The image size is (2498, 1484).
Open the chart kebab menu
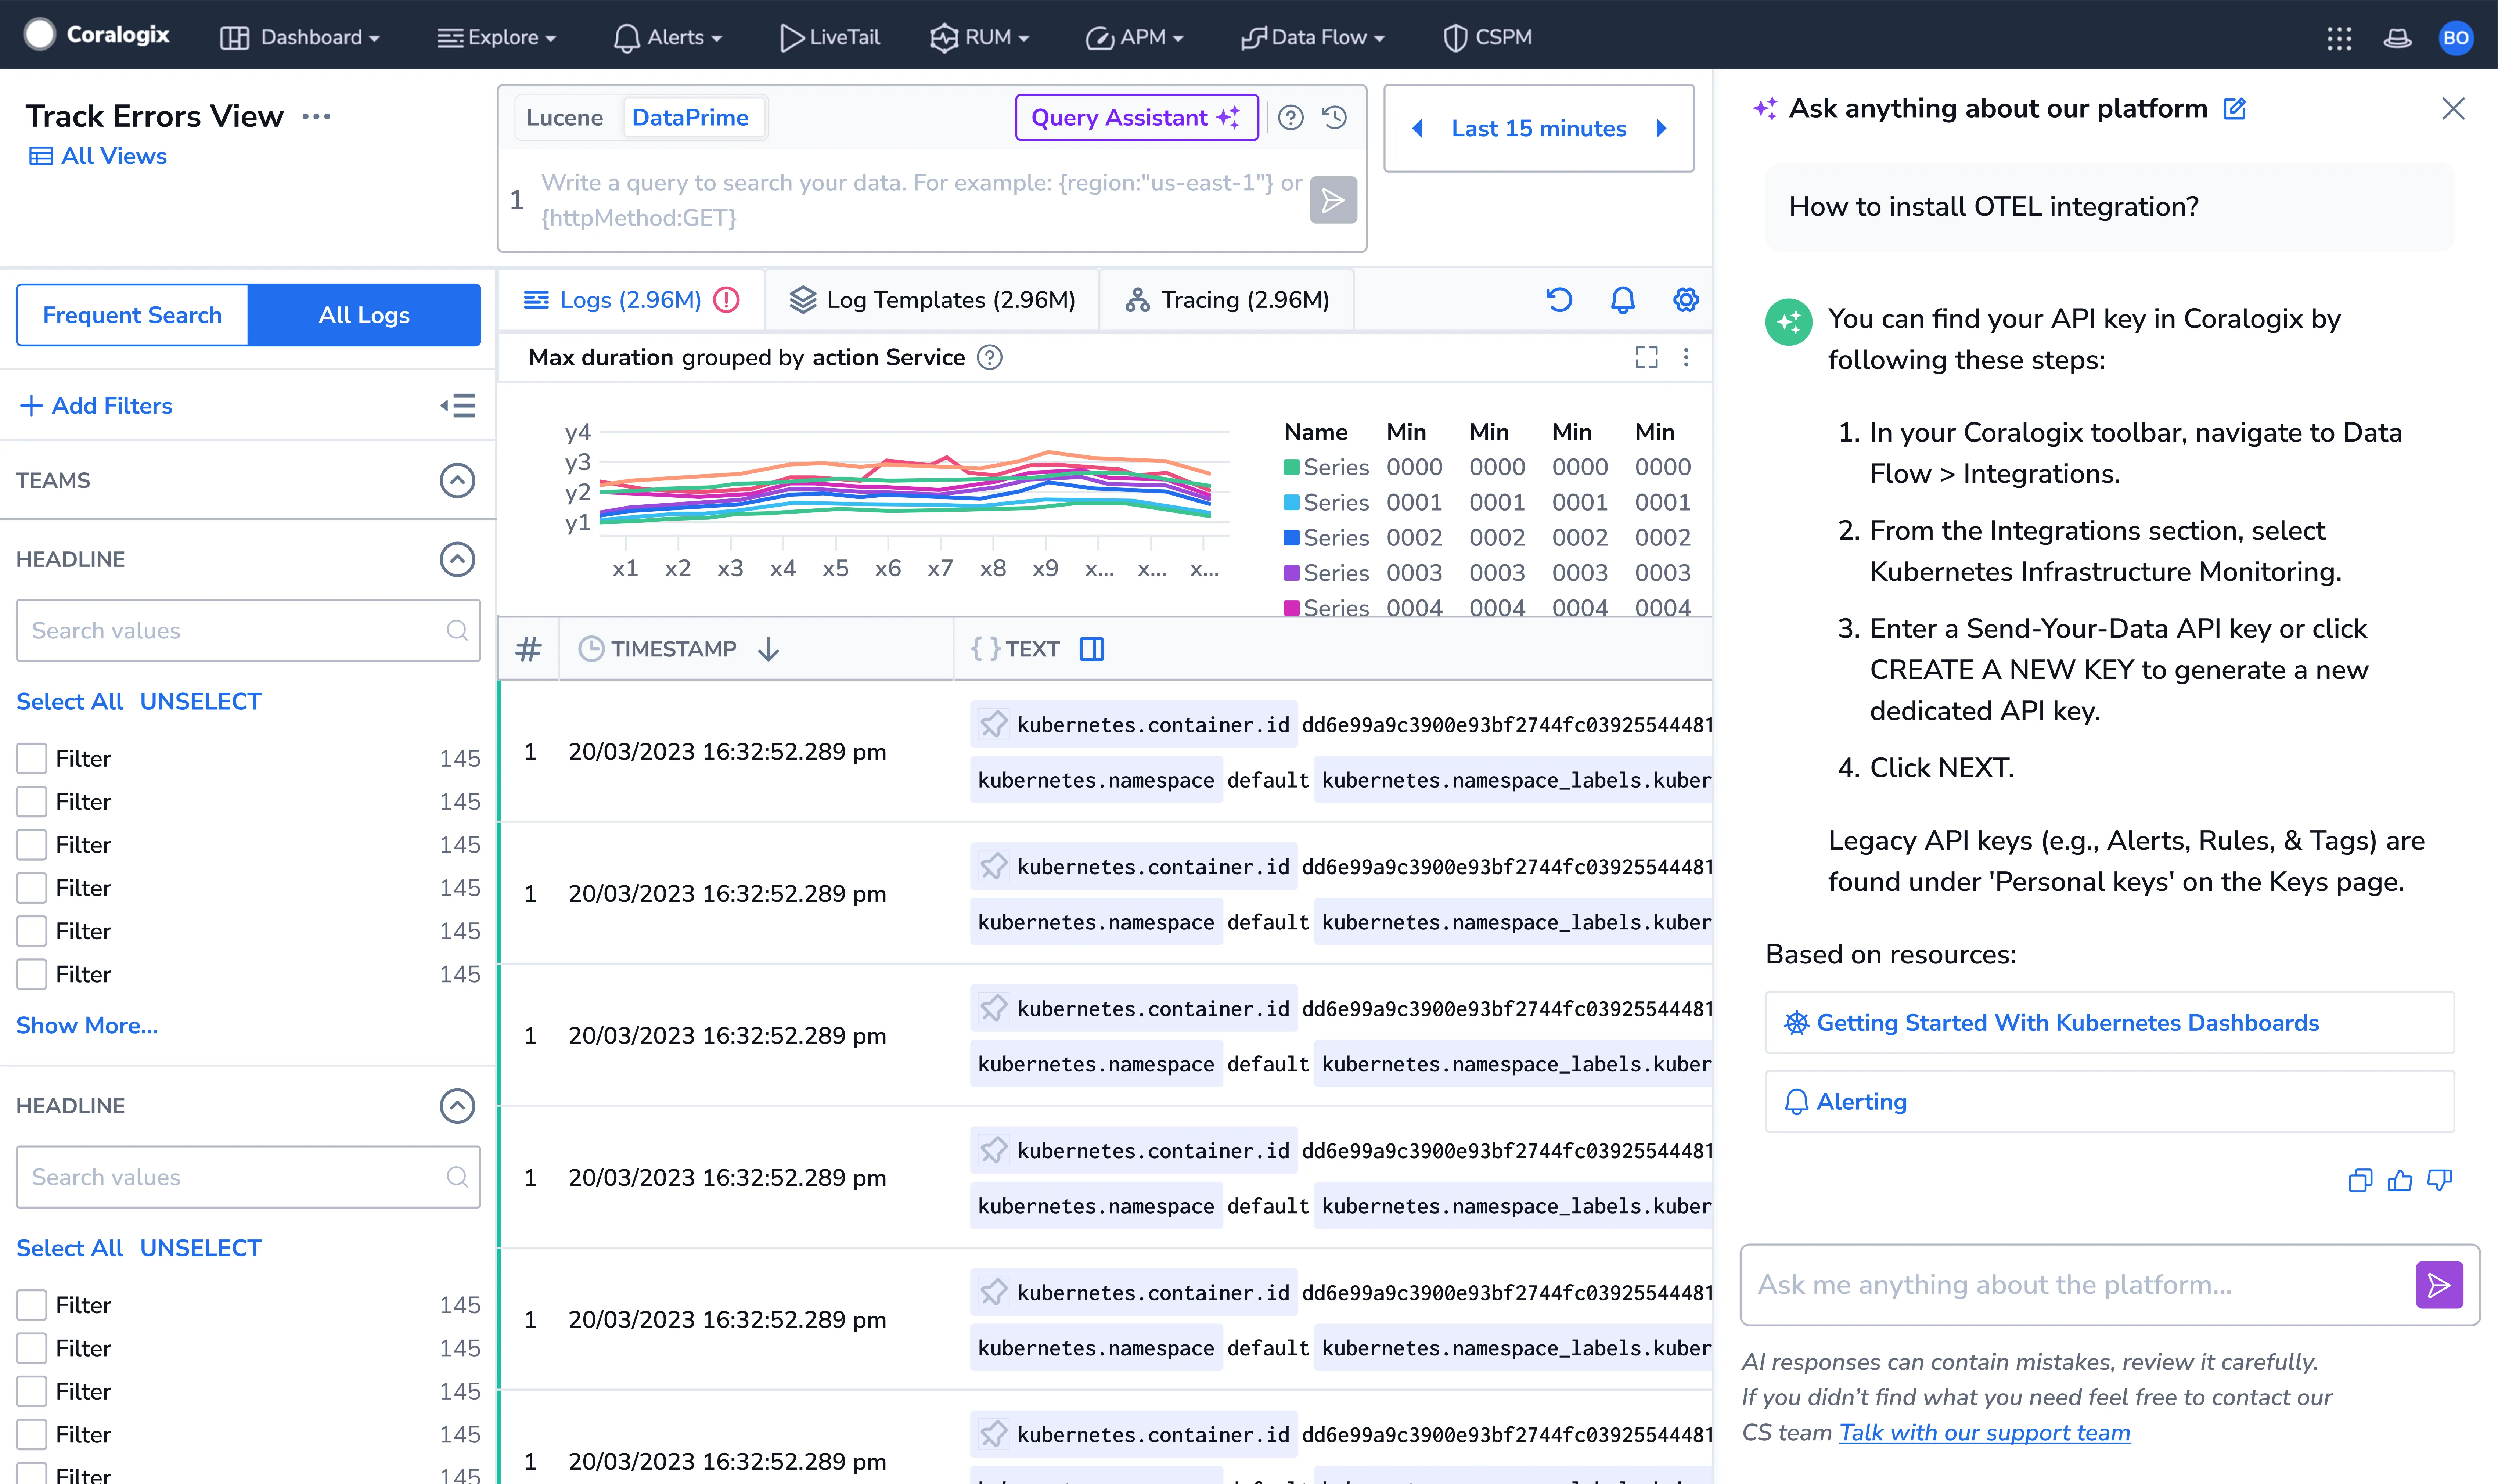tap(1686, 357)
